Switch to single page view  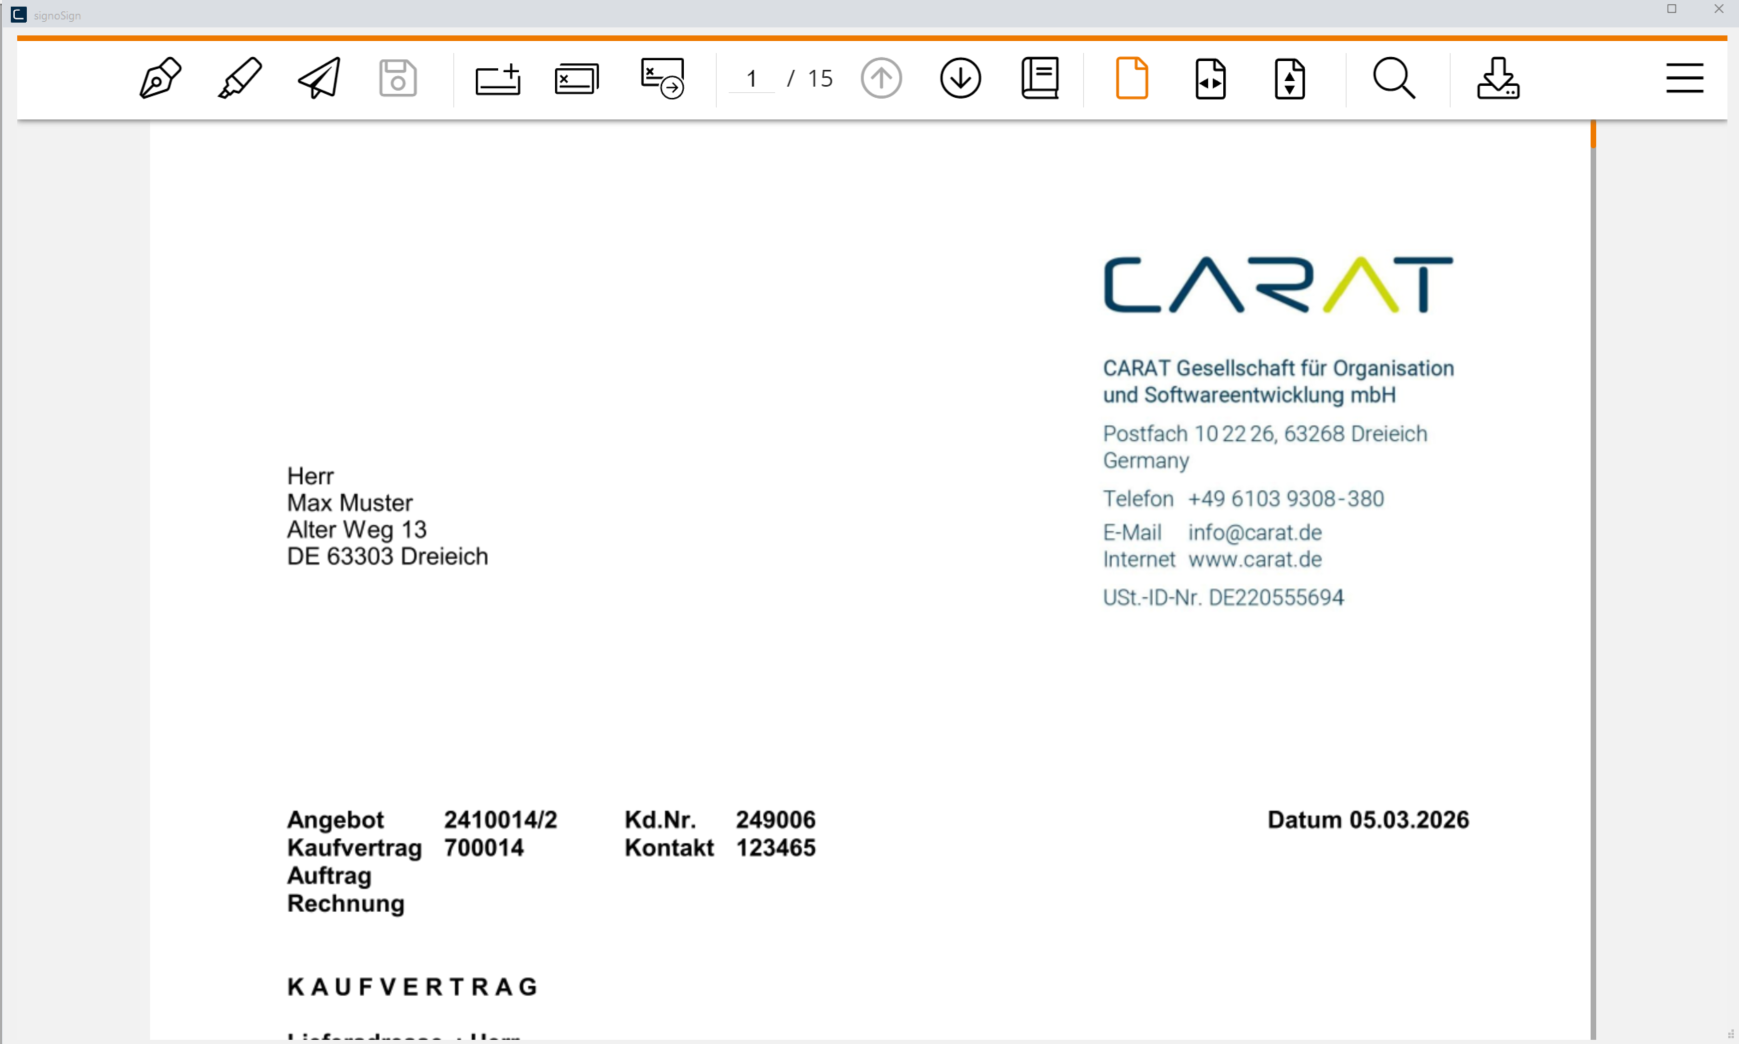click(x=1131, y=78)
